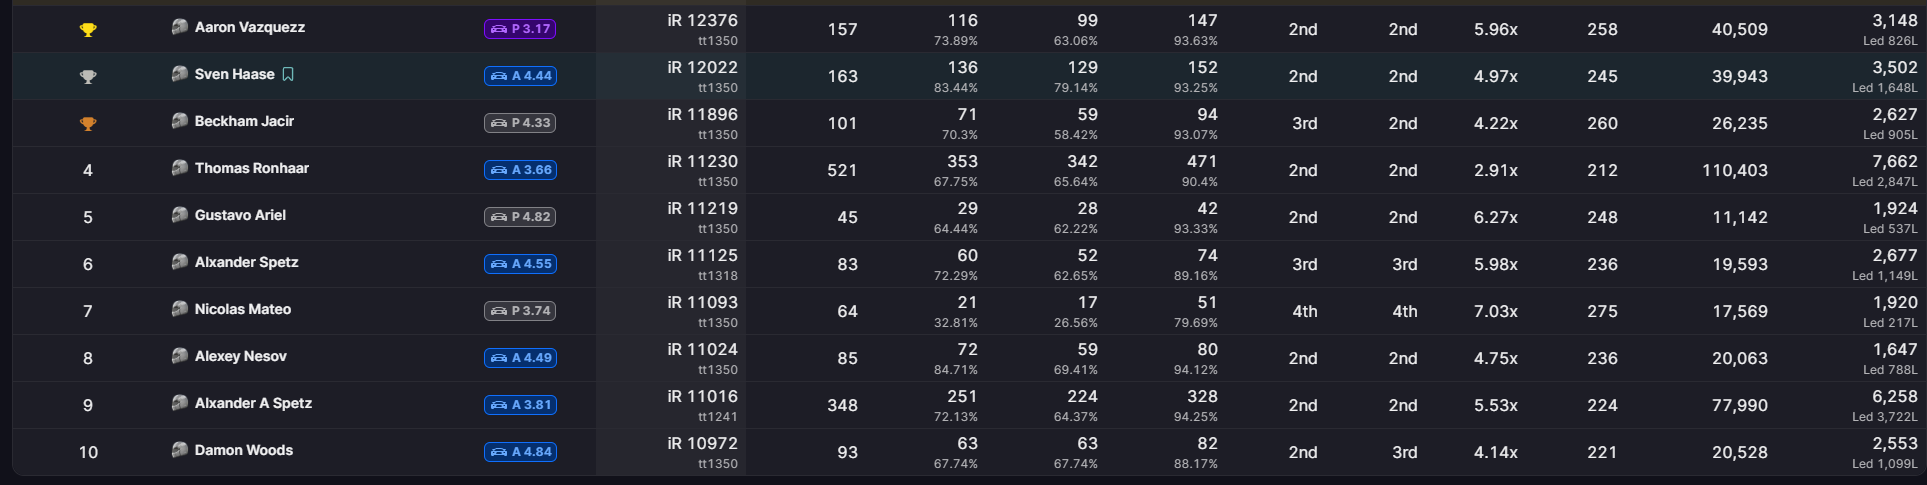Click the helmet icon beside Thomas Ronhaar

pyautogui.click(x=180, y=168)
